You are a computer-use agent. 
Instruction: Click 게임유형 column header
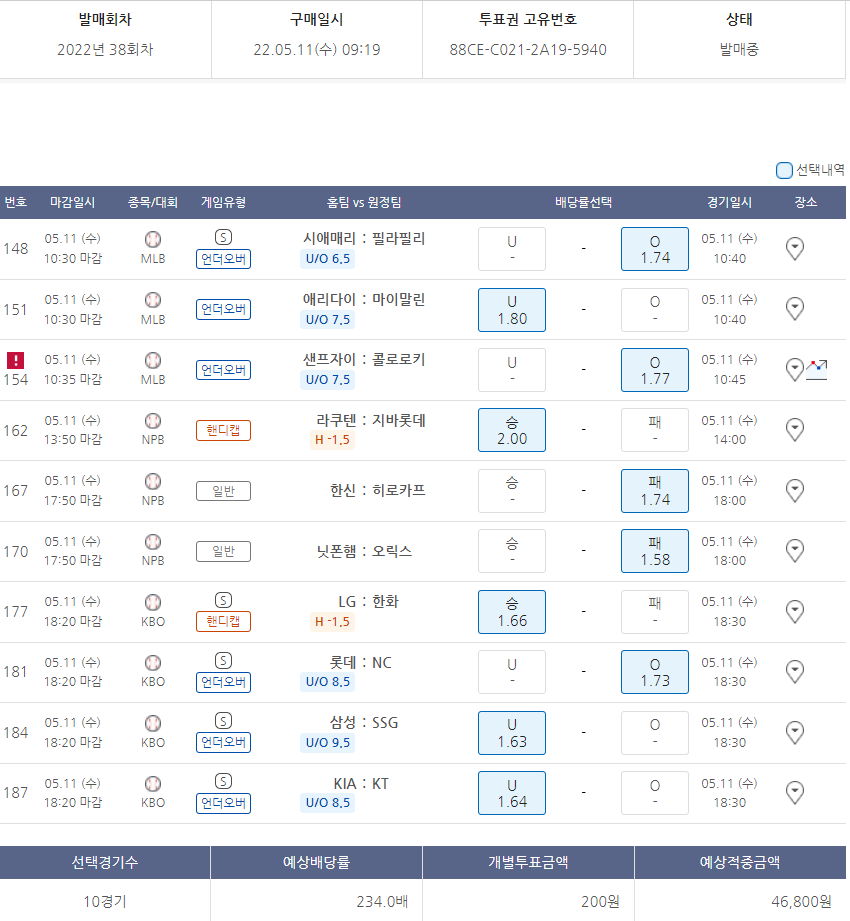223,203
